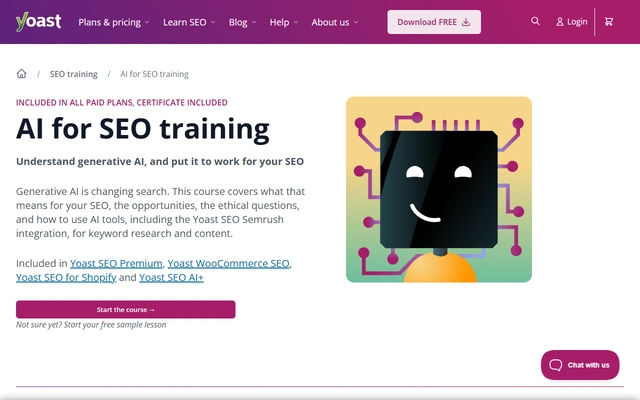Expand the Learn SEO chevron

click(213, 22)
